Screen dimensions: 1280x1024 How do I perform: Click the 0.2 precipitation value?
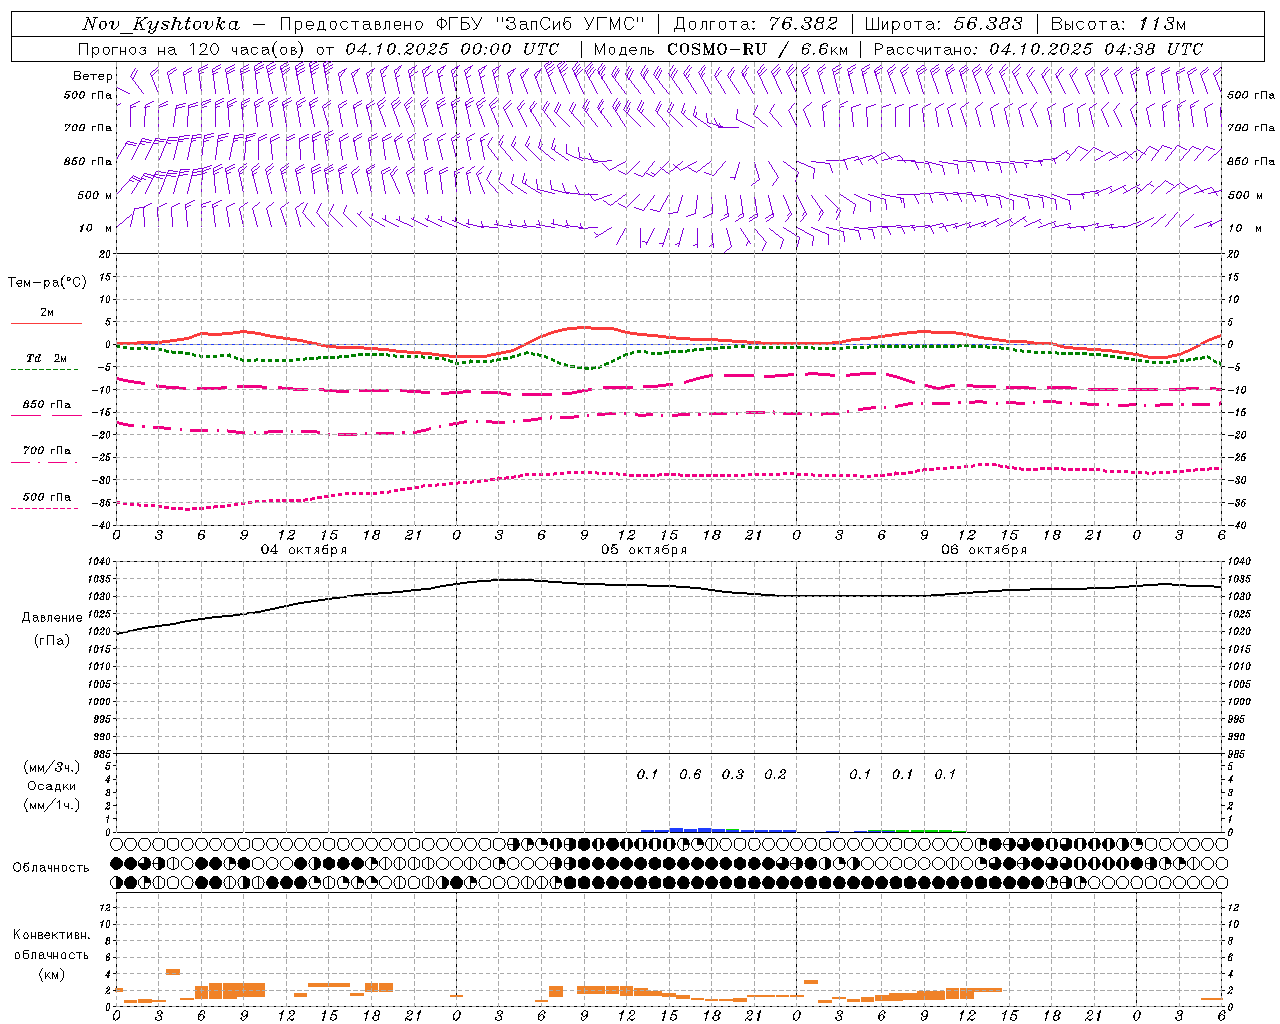[x=775, y=774]
